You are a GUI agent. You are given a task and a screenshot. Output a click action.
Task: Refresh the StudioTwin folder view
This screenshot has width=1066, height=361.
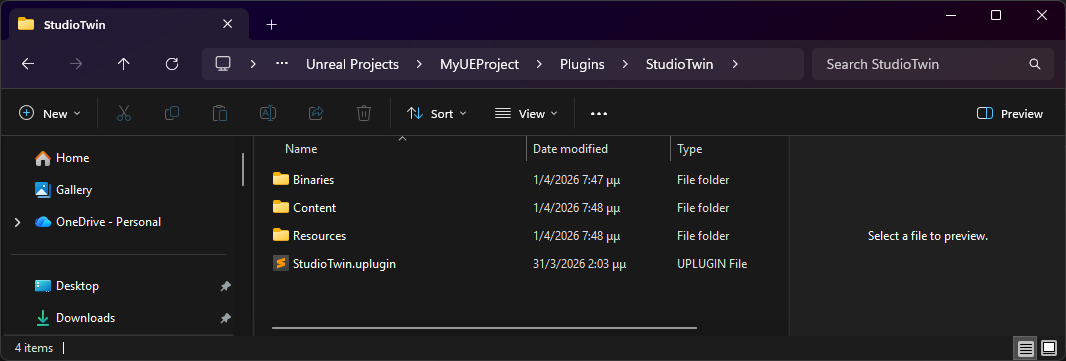click(x=172, y=64)
